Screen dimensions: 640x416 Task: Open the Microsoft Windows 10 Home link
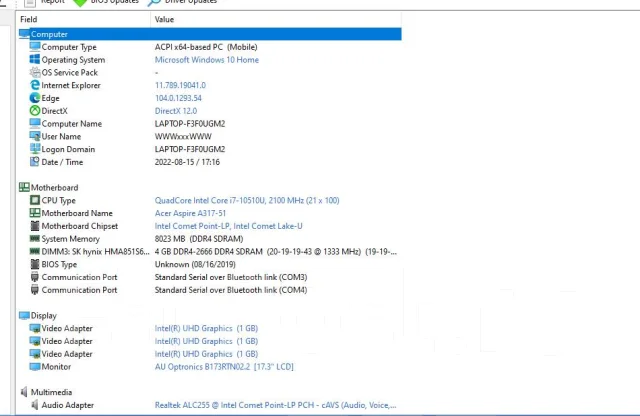pyautogui.click(x=207, y=60)
